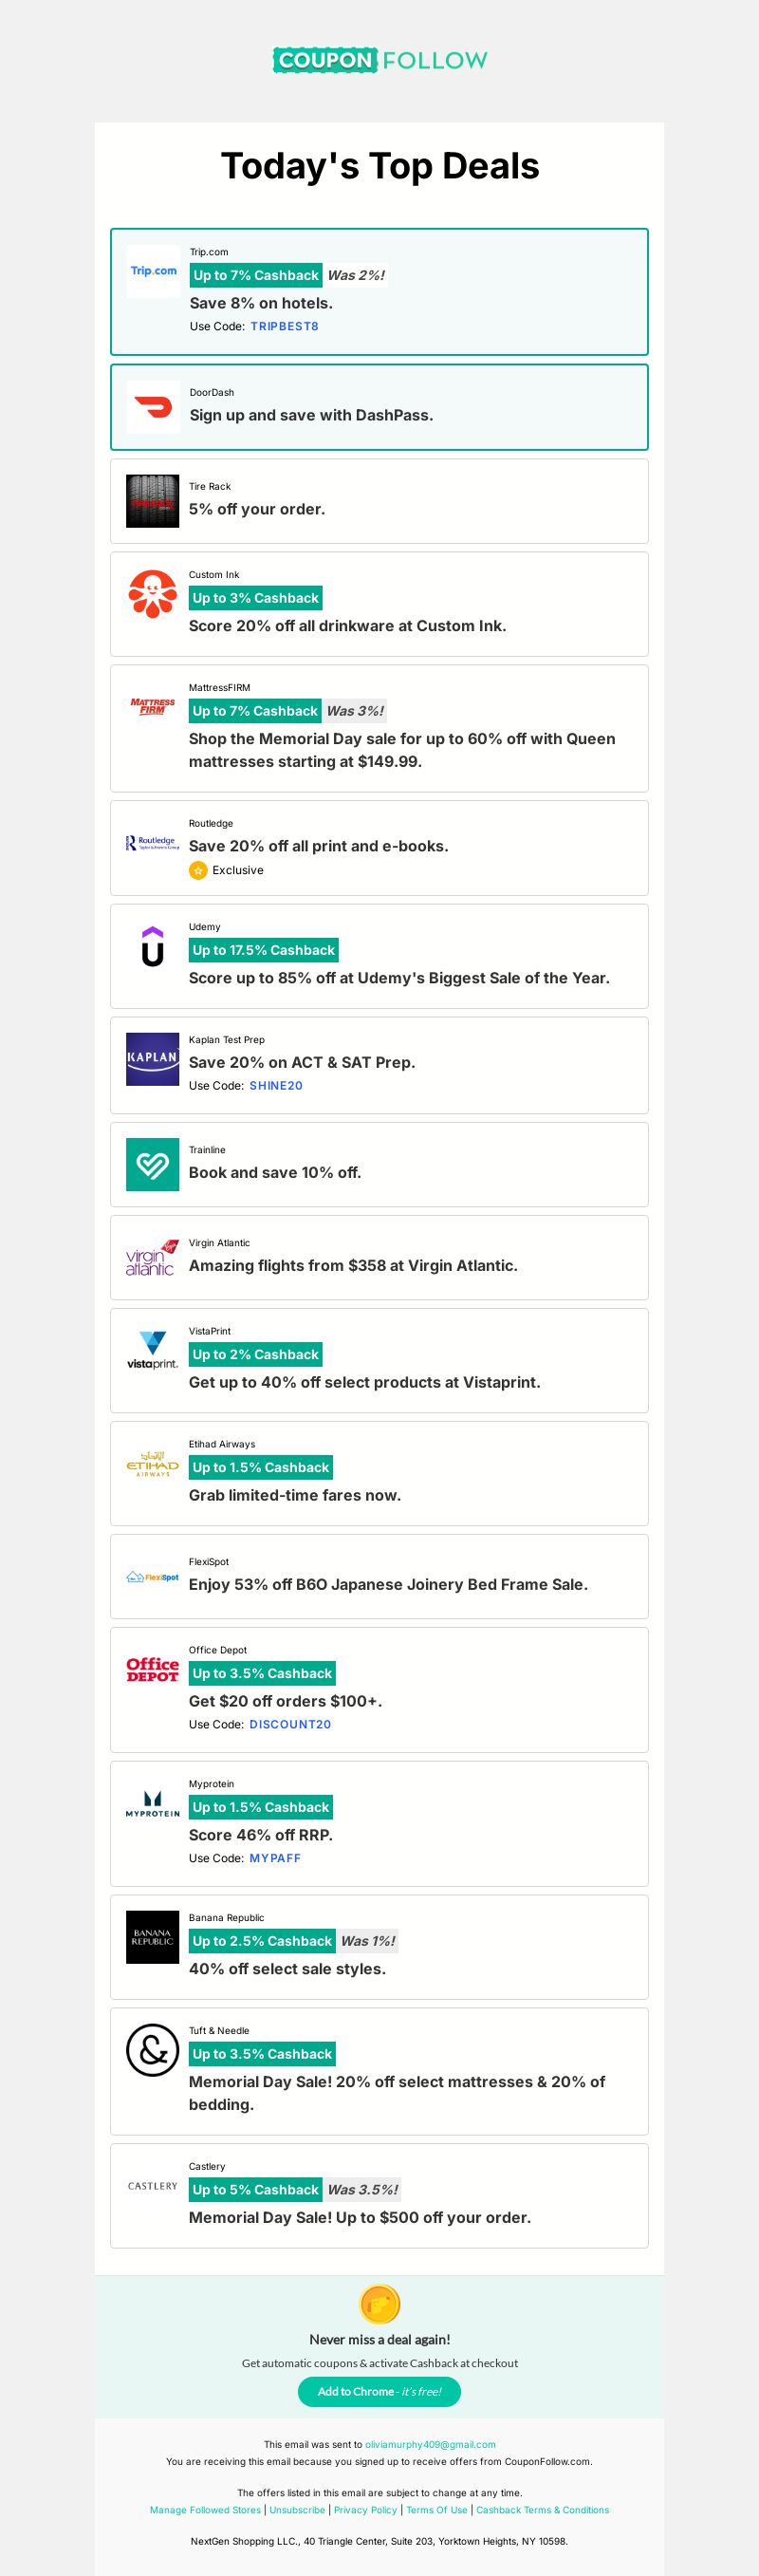Click the Trainline green heart icon
The width and height of the screenshot is (759, 2576).
coord(153,1164)
